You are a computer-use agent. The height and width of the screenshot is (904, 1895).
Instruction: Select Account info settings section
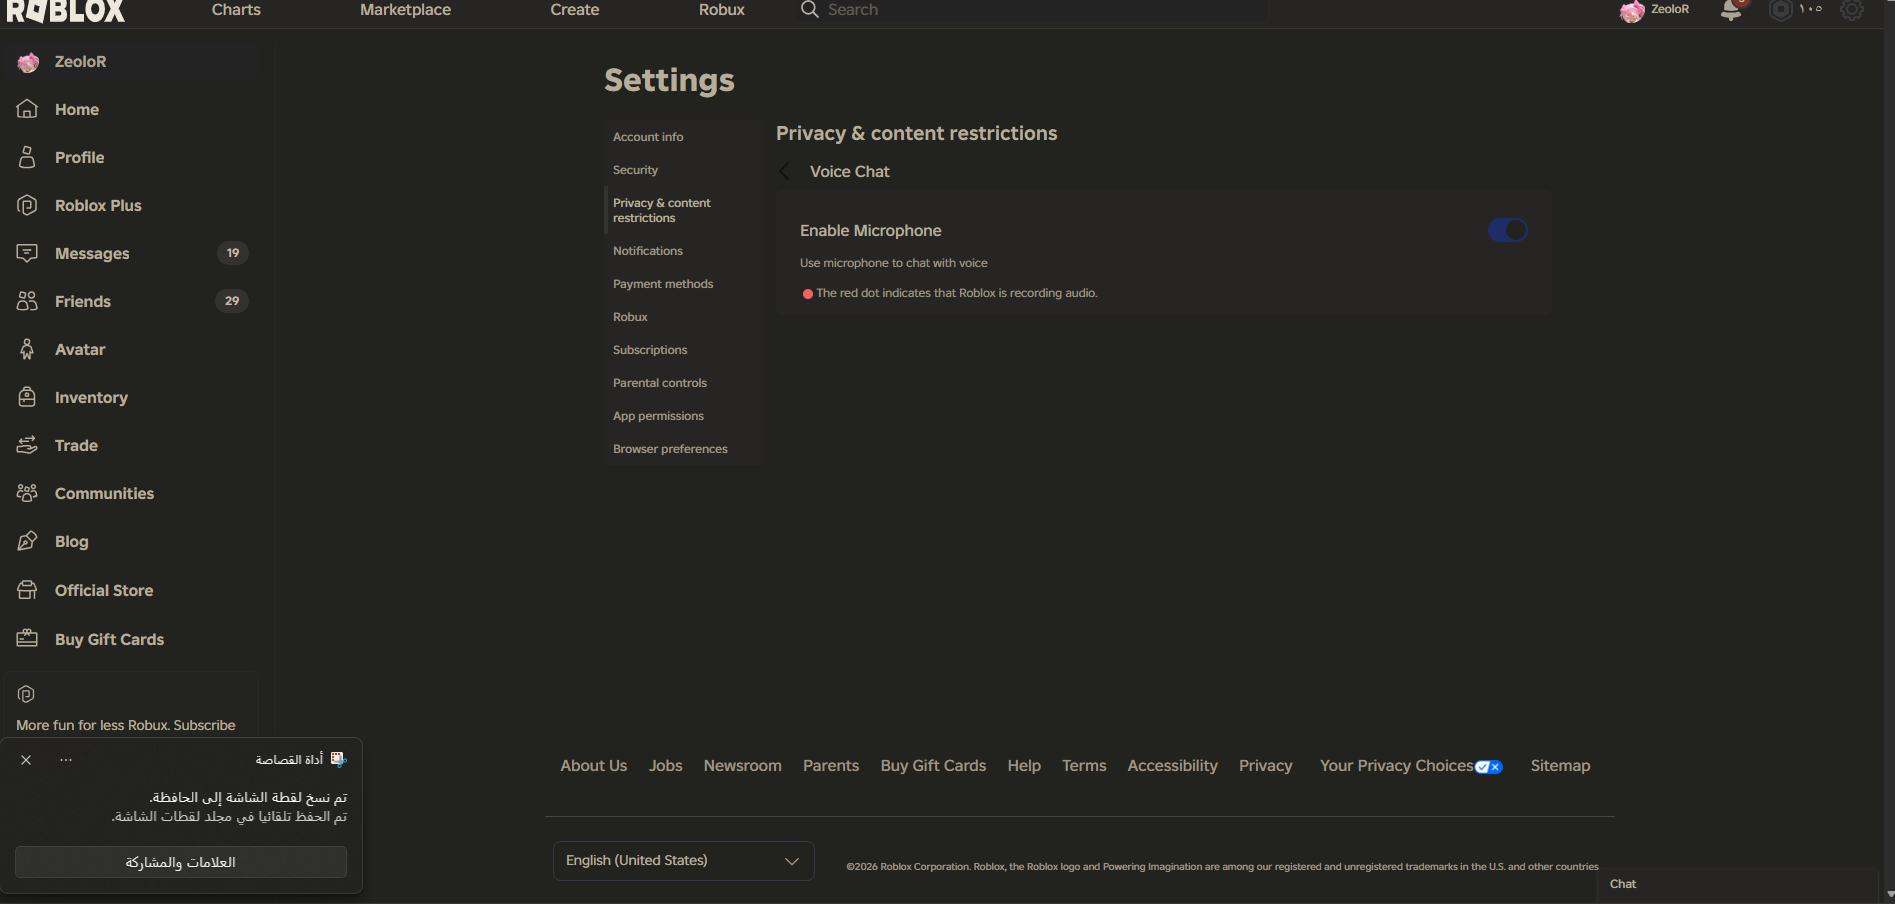684,137
